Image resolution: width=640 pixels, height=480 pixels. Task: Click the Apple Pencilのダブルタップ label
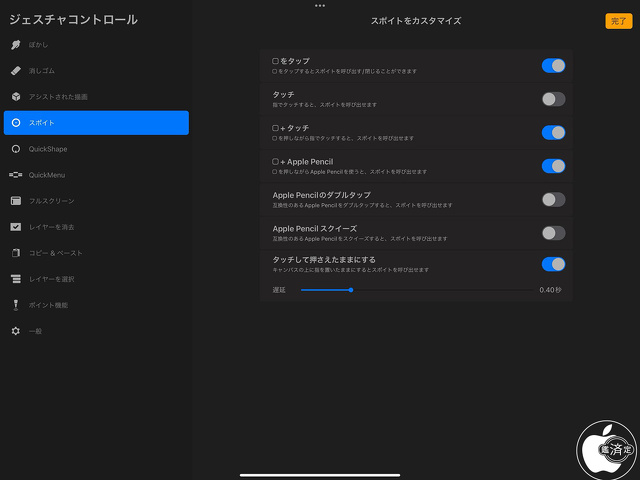[322, 195]
